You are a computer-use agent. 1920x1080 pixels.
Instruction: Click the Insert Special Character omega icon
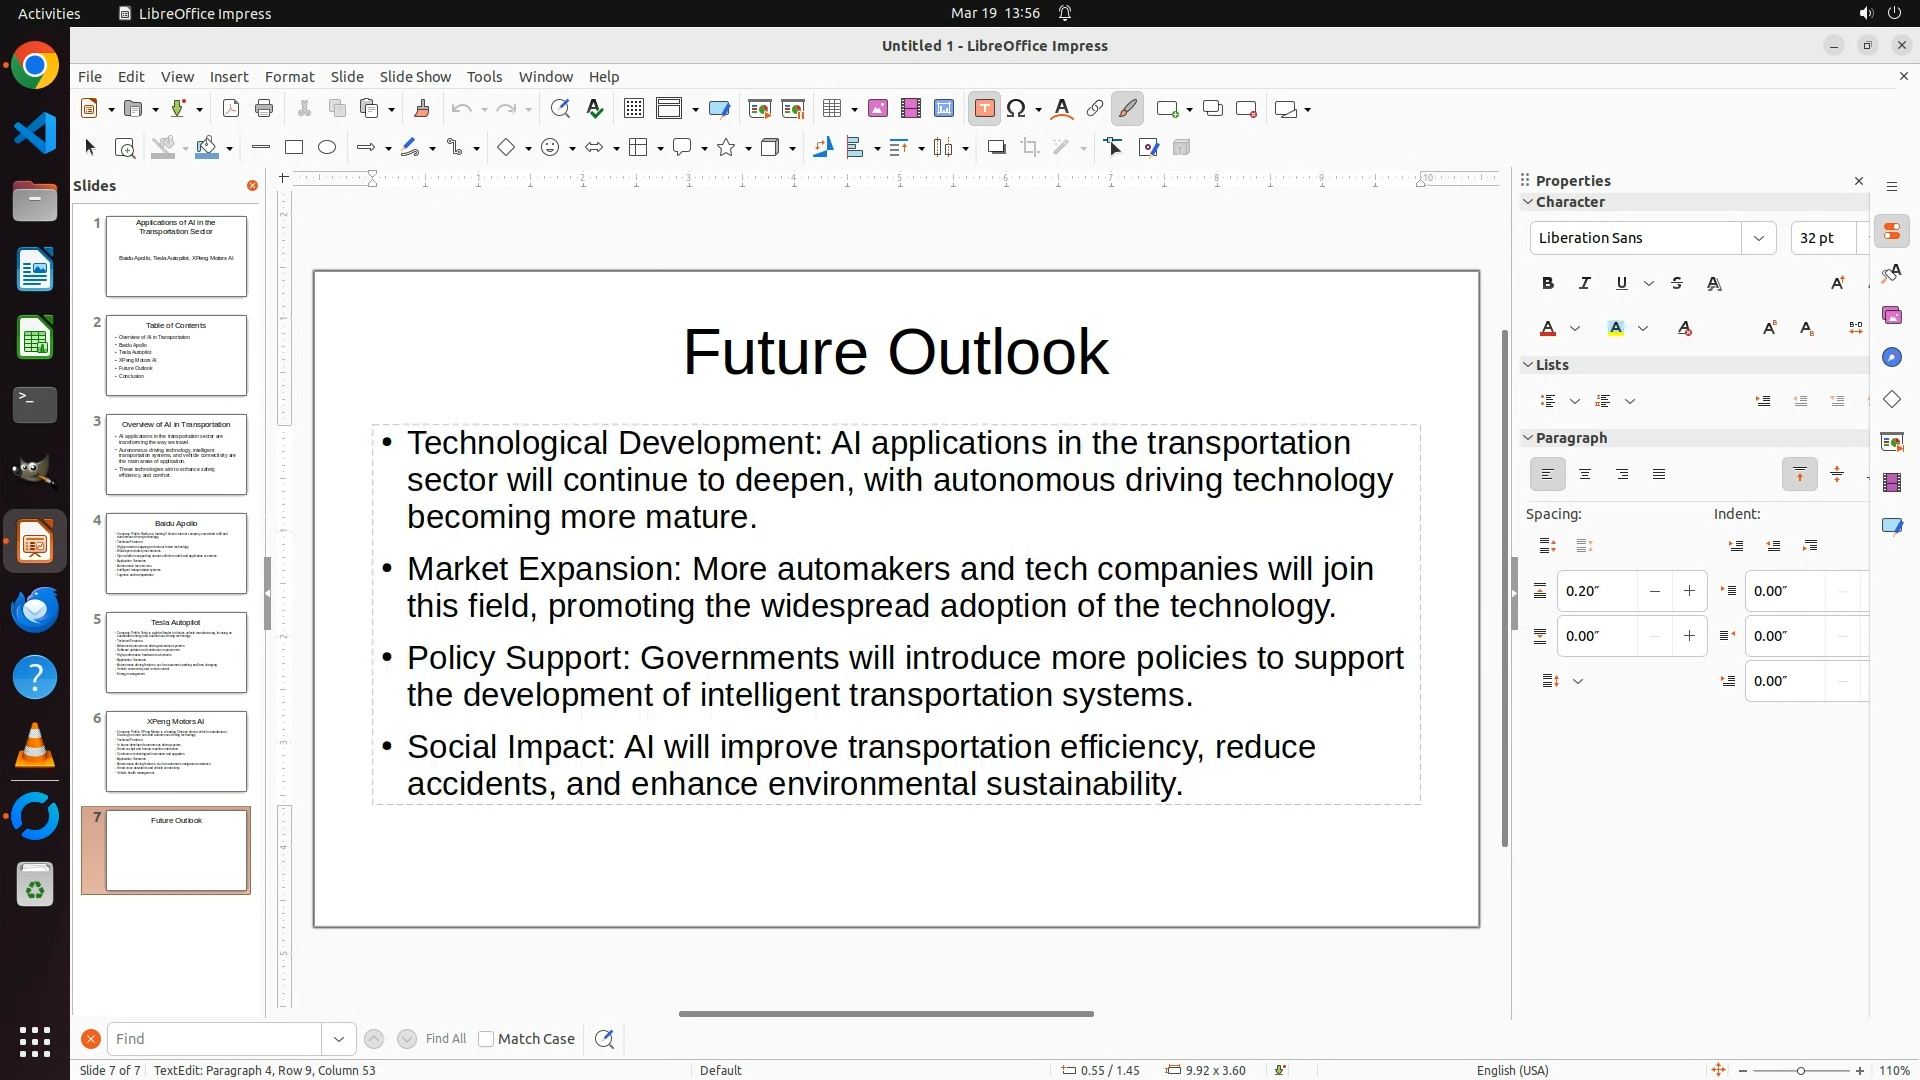click(x=1016, y=109)
